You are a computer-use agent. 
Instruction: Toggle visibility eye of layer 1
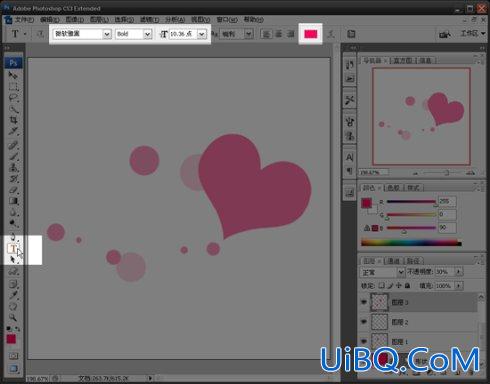(364, 341)
